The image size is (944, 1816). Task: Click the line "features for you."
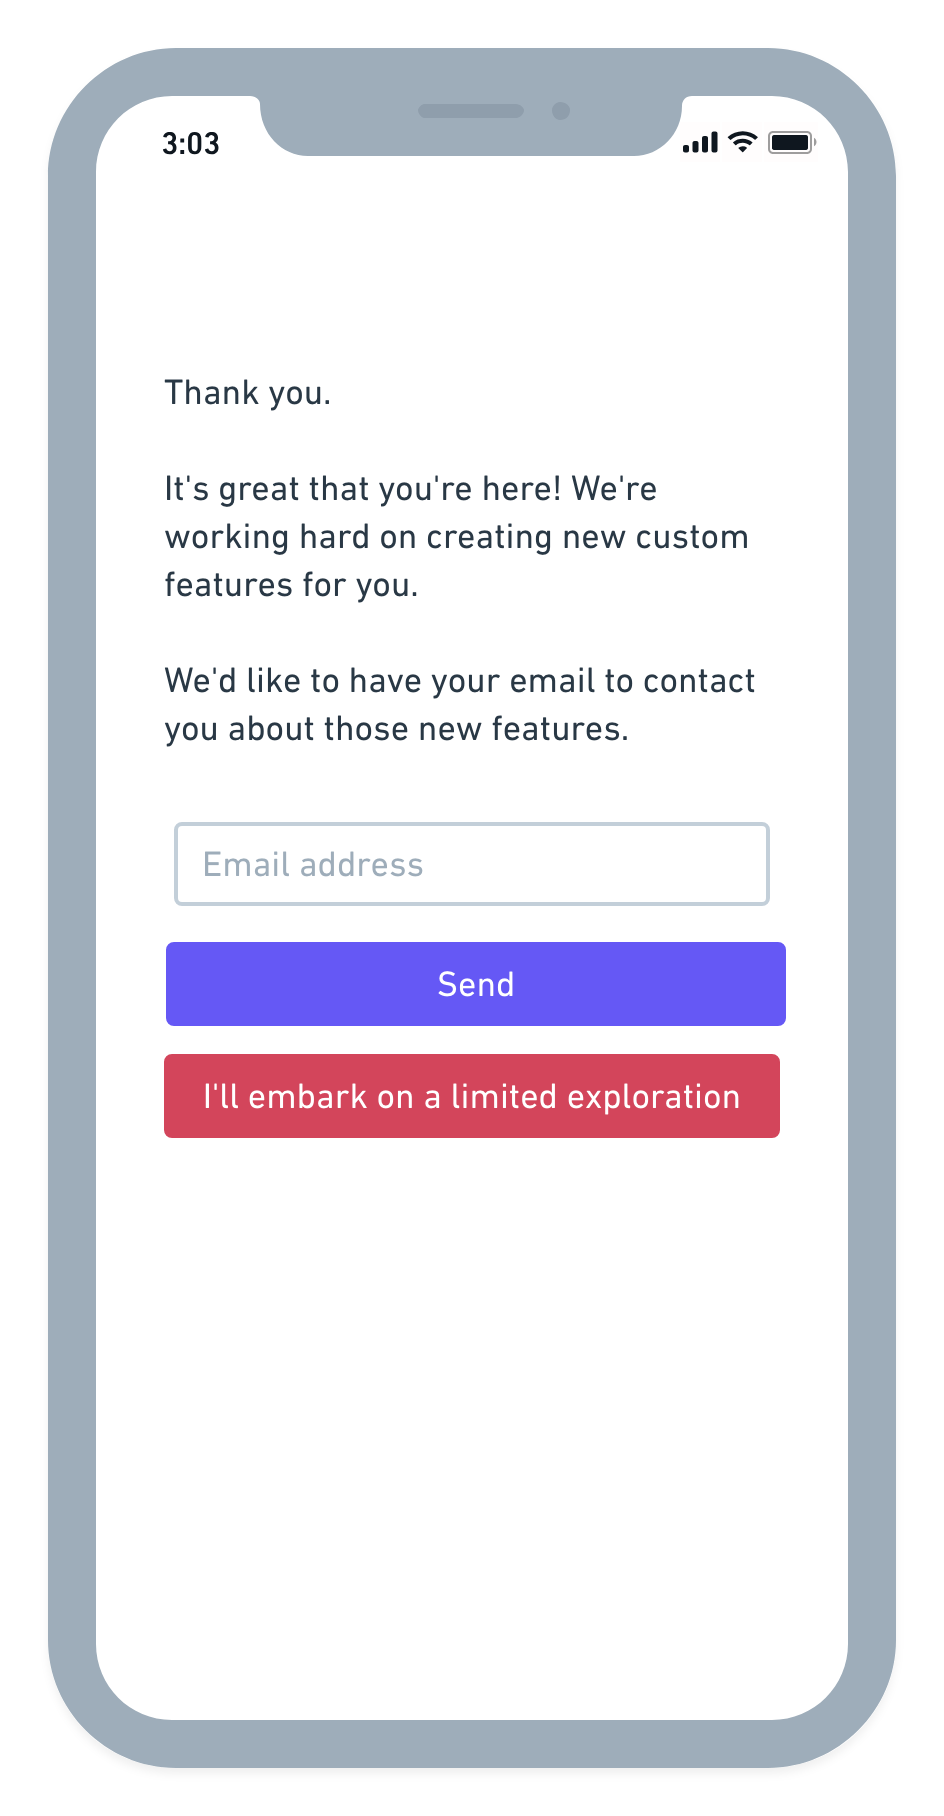292,585
